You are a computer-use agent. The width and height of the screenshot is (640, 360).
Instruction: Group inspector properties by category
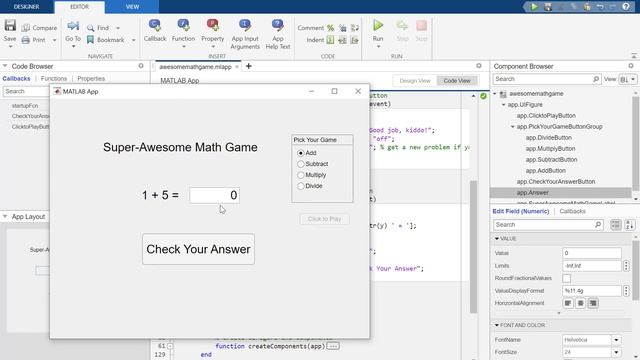coord(616,224)
